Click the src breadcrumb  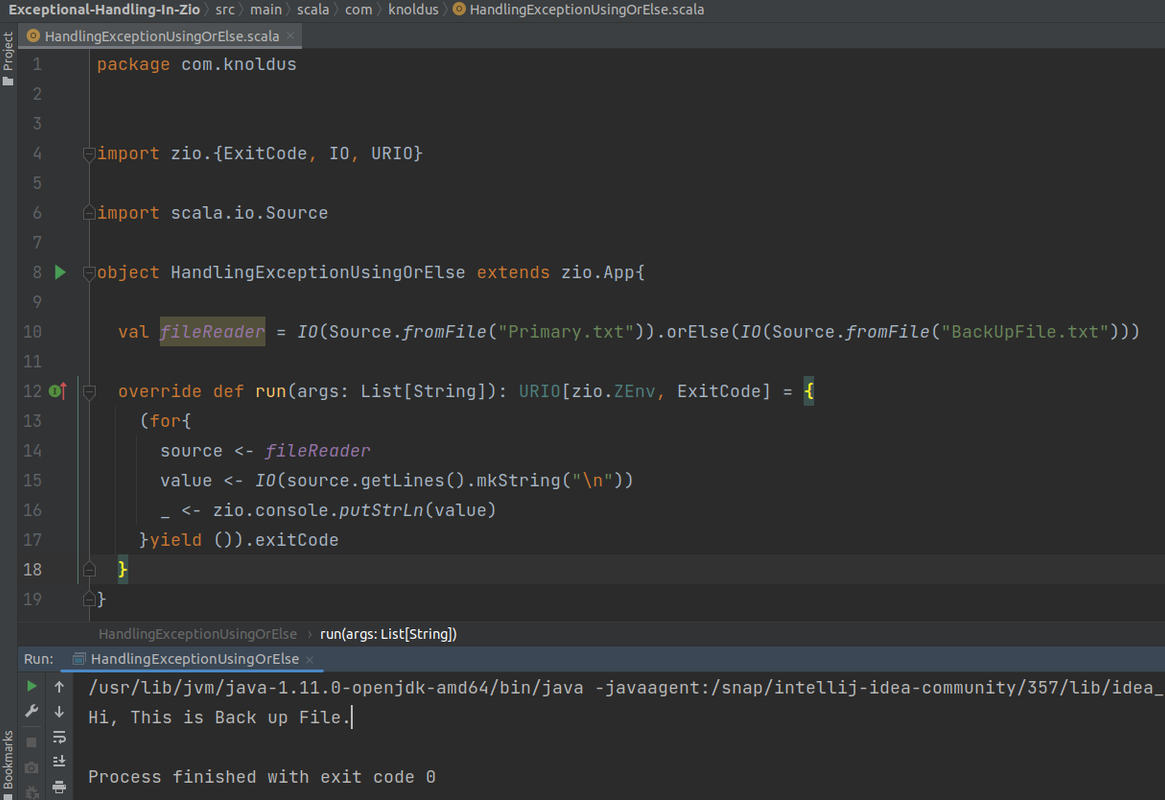(x=224, y=10)
